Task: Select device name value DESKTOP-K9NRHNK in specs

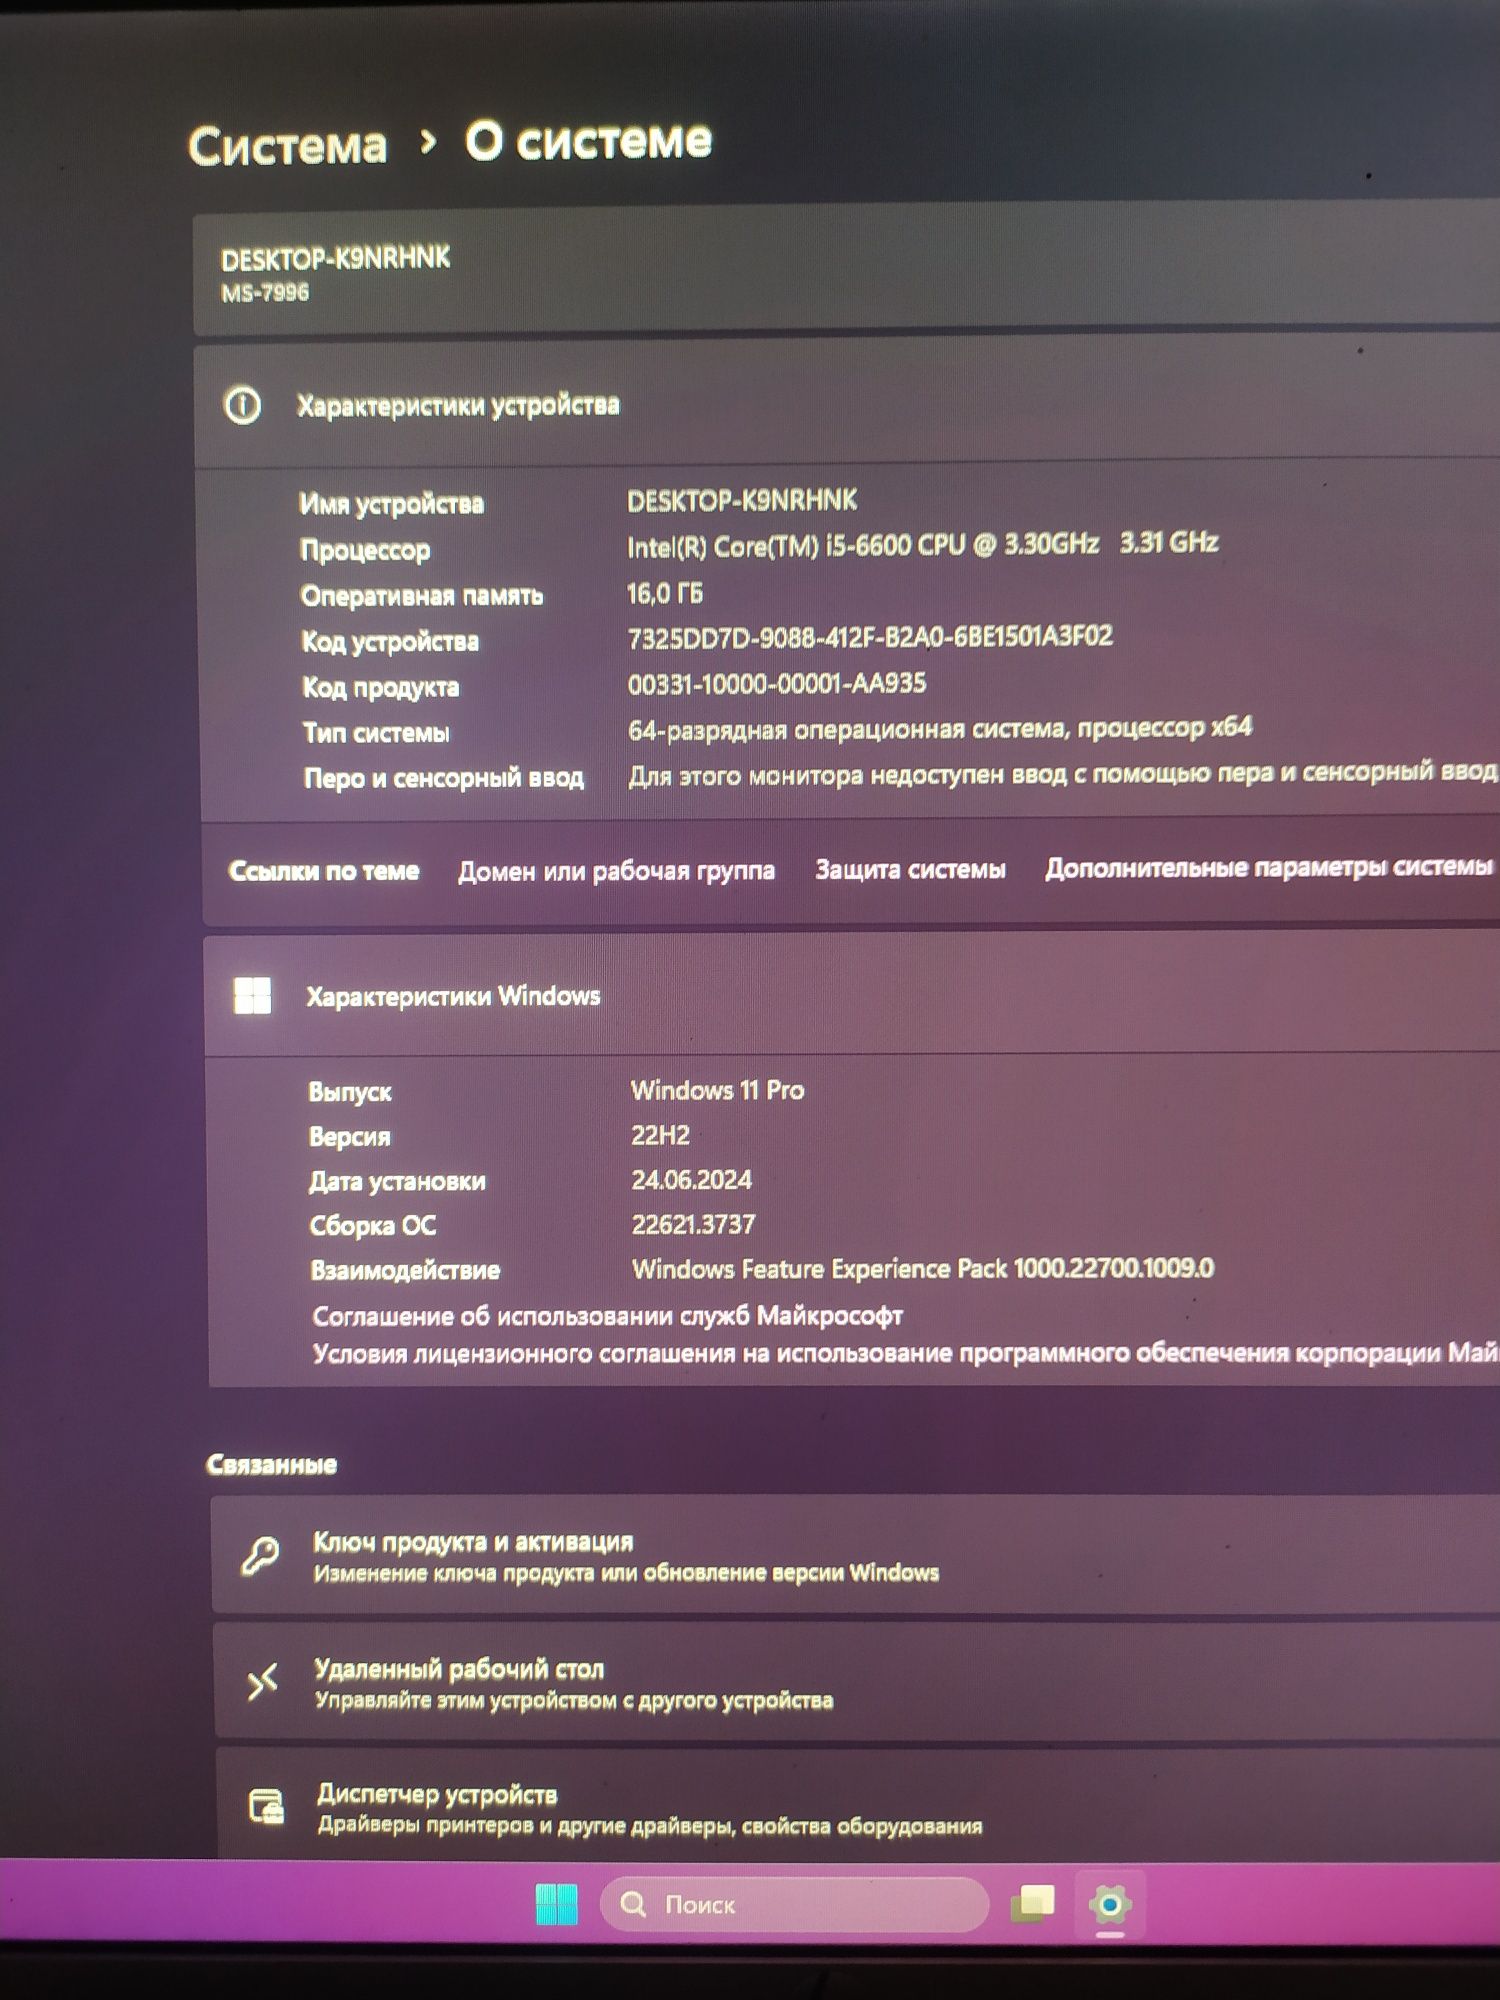Action: [x=742, y=500]
